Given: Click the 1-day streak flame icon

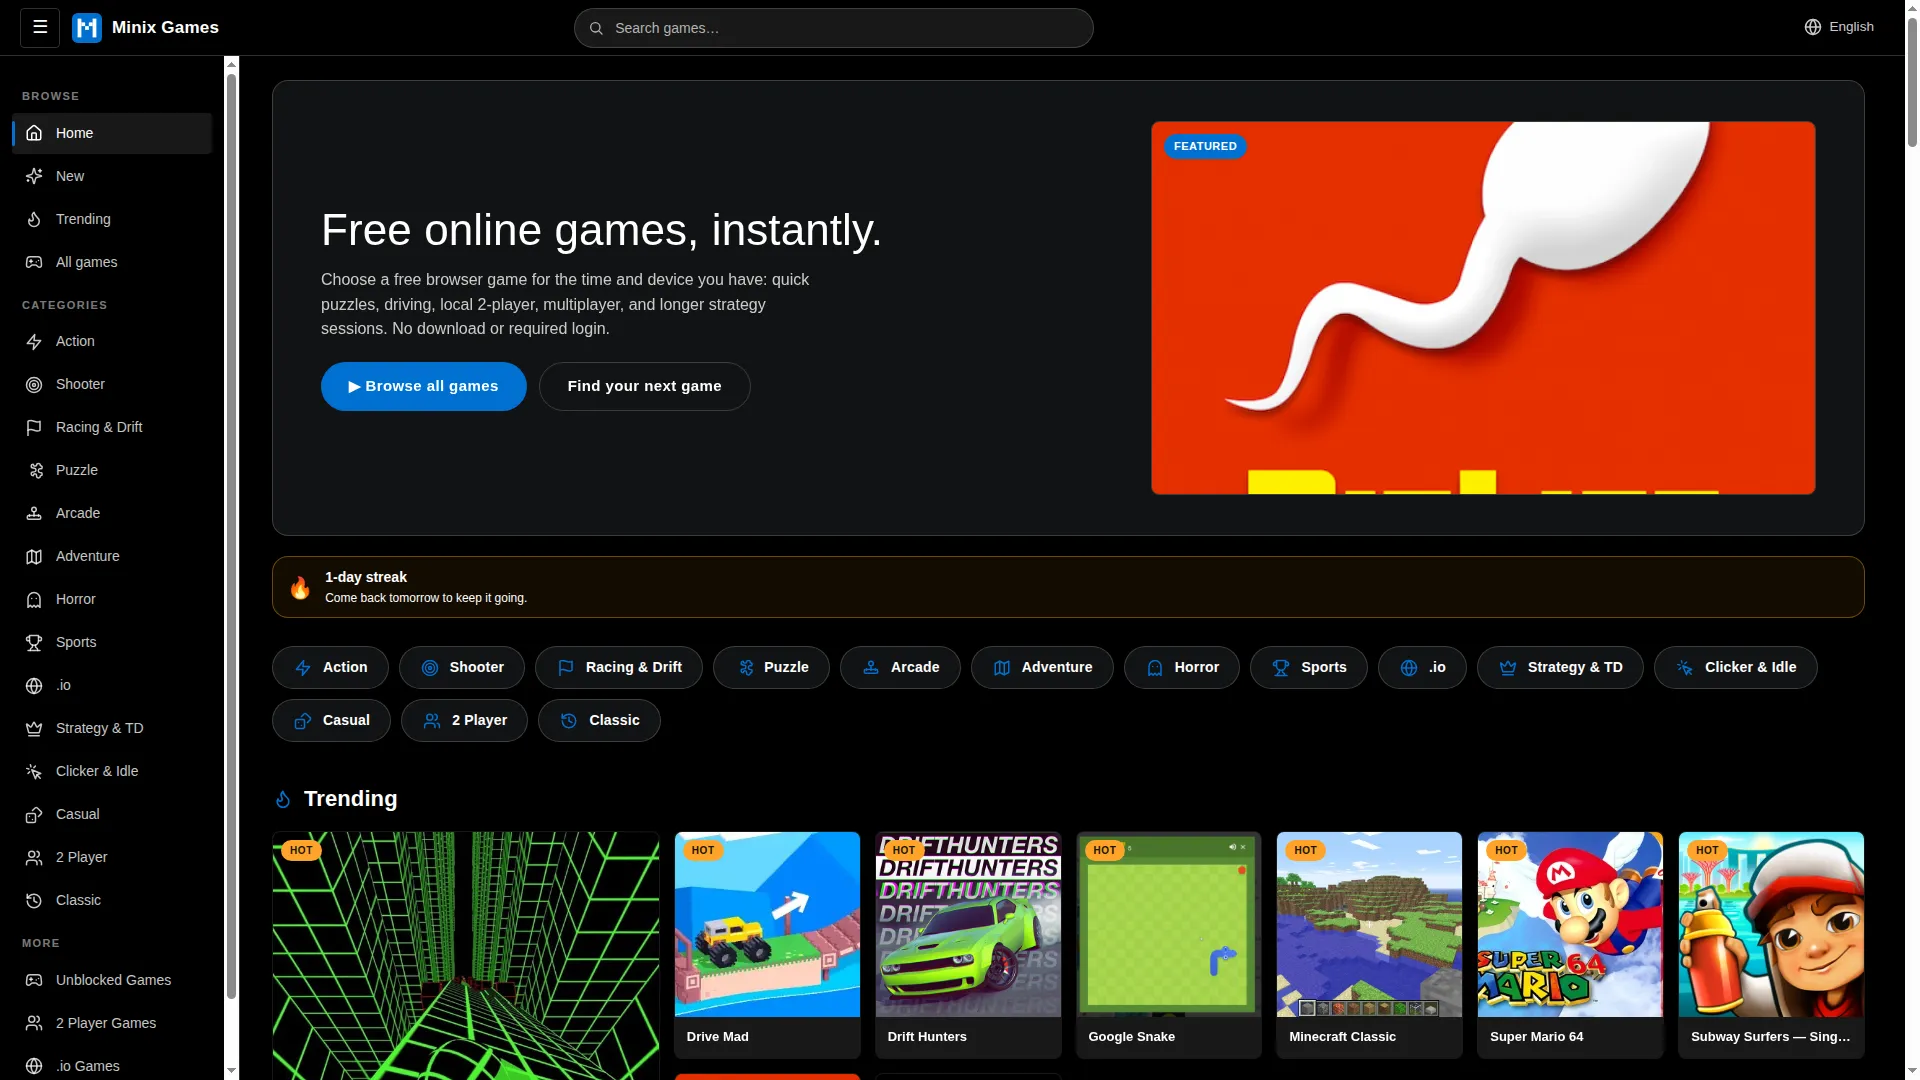Looking at the screenshot, I should pyautogui.click(x=300, y=587).
